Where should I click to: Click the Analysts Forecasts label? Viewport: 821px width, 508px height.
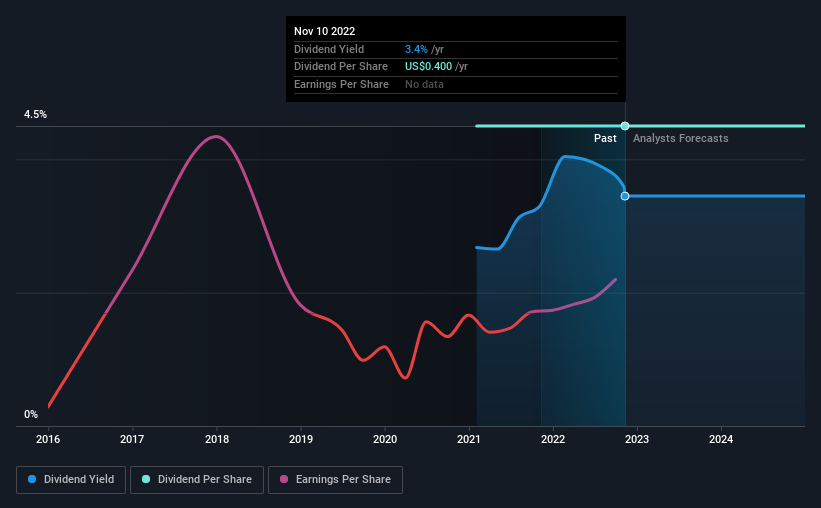click(681, 138)
